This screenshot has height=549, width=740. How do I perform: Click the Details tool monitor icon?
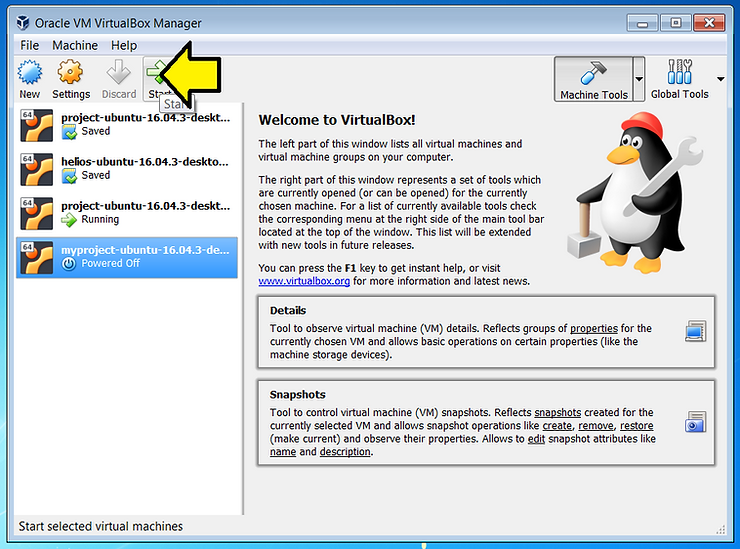(695, 331)
